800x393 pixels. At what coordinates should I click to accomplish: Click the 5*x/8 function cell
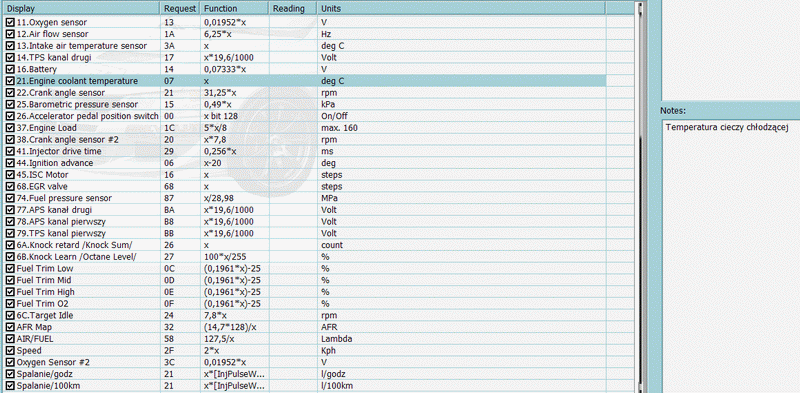click(234, 128)
